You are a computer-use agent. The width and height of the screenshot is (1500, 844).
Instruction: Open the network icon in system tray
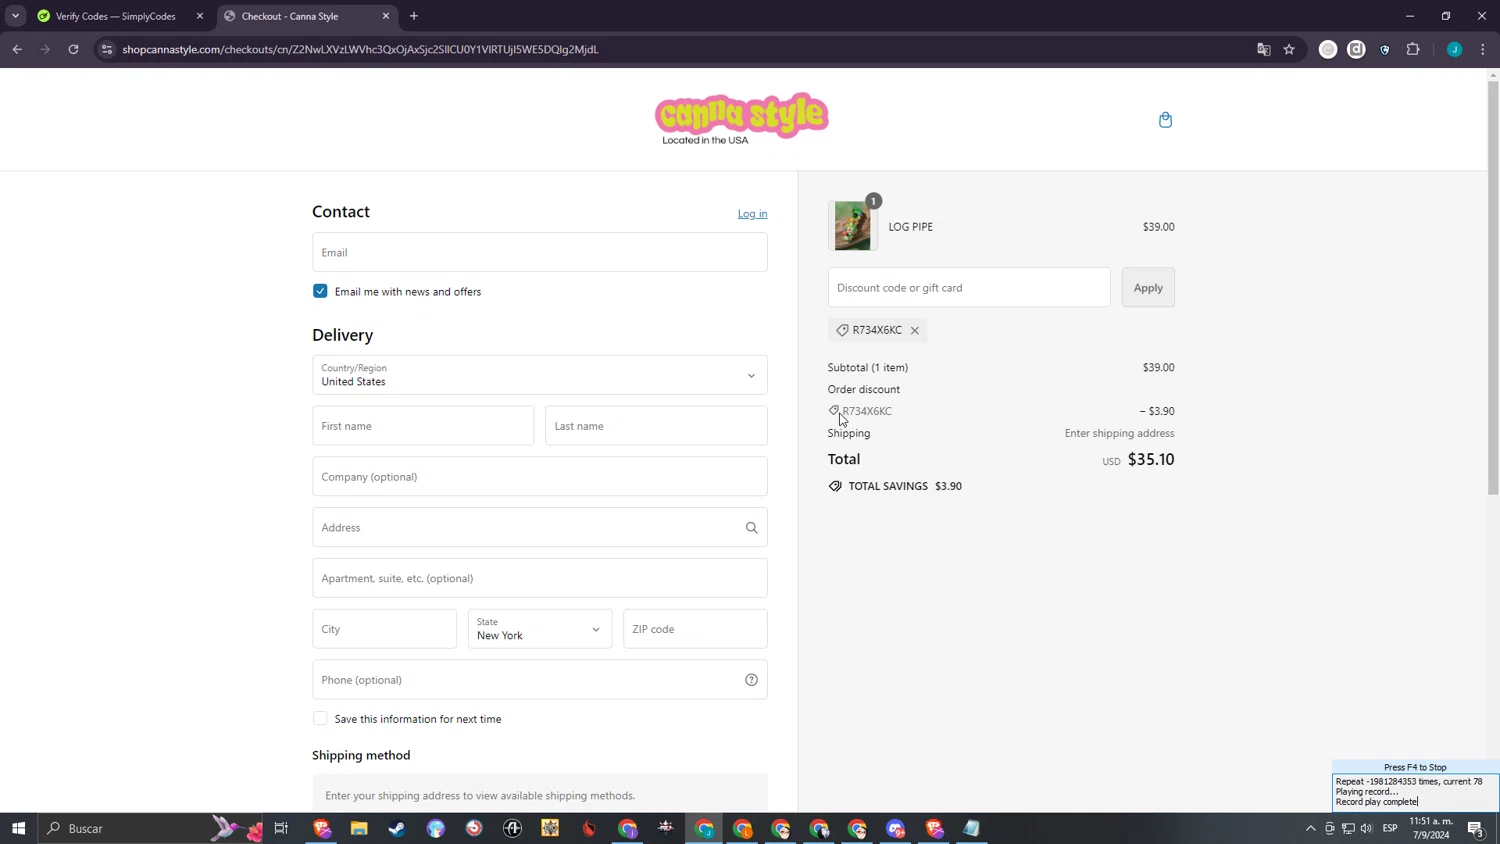[x=1348, y=828]
